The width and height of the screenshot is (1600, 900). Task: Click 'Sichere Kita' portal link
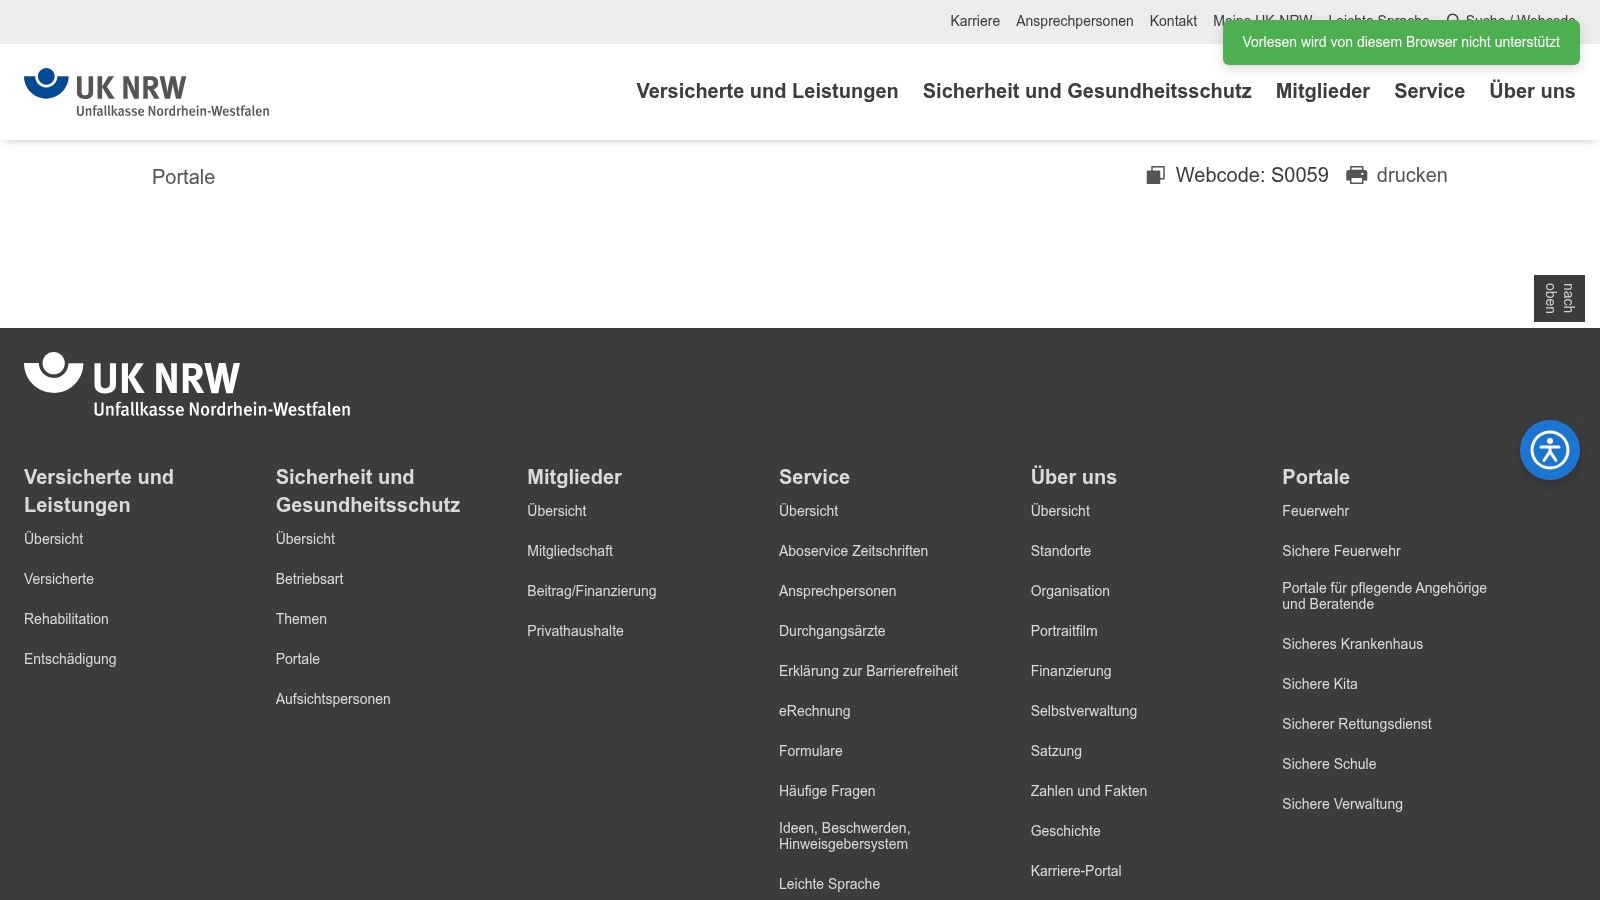pyautogui.click(x=1319, y=684)
